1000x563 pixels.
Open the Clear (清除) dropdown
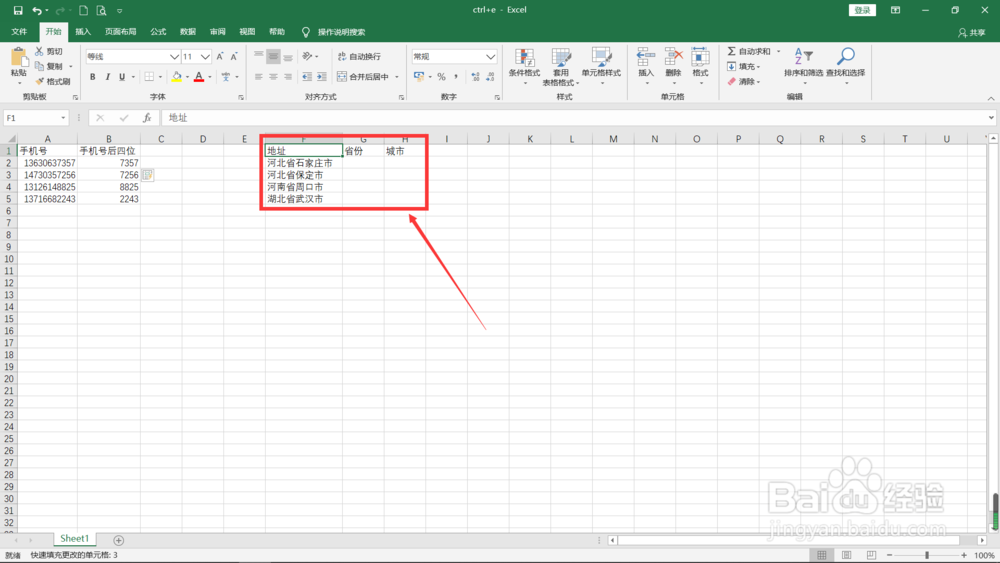coord(744,82)
